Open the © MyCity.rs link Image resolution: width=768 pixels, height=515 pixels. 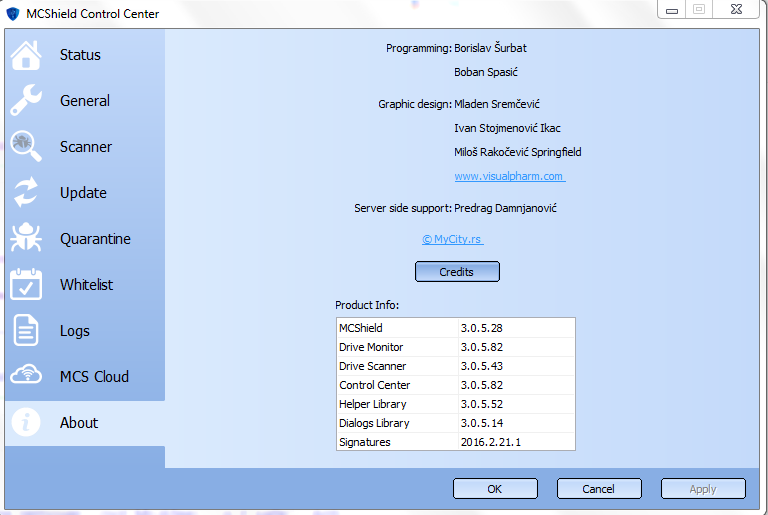coord(453,239)
